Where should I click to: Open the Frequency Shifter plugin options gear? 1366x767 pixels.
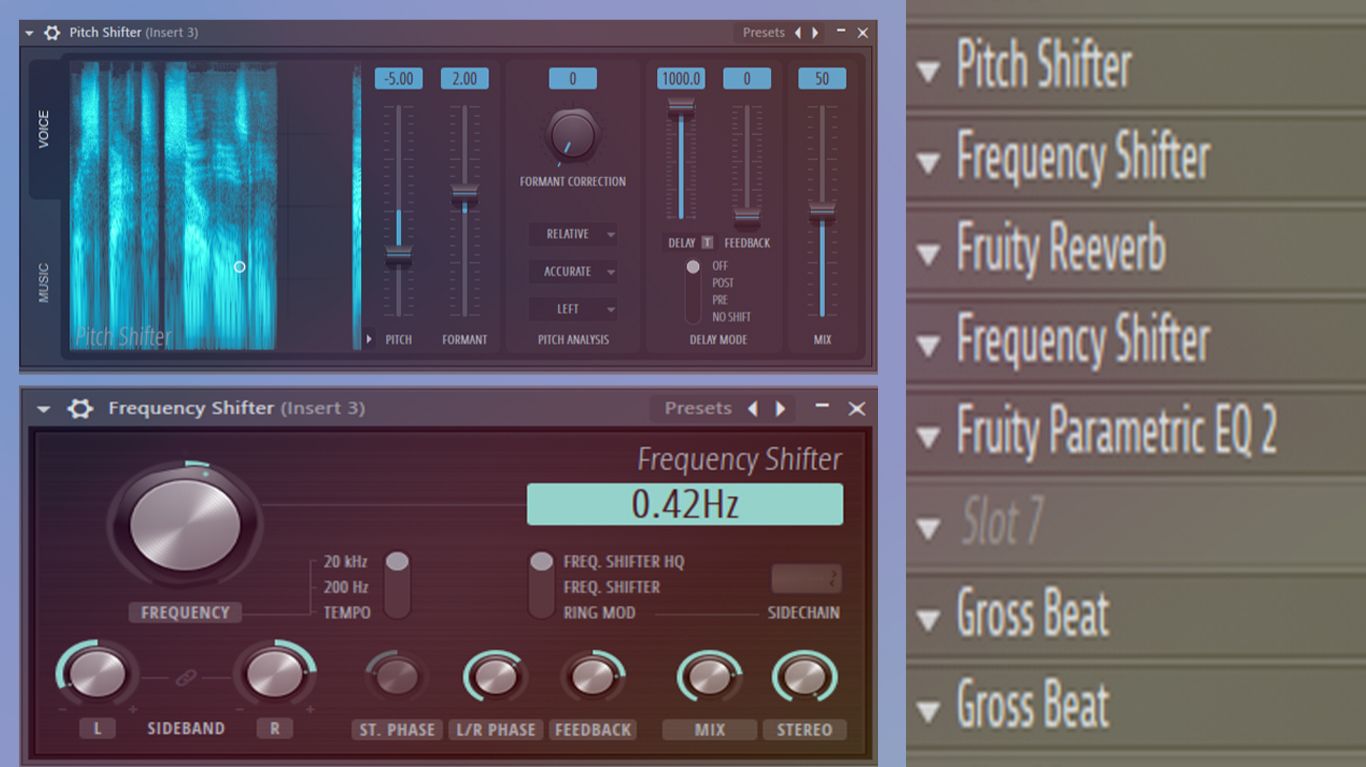(80, 408)
